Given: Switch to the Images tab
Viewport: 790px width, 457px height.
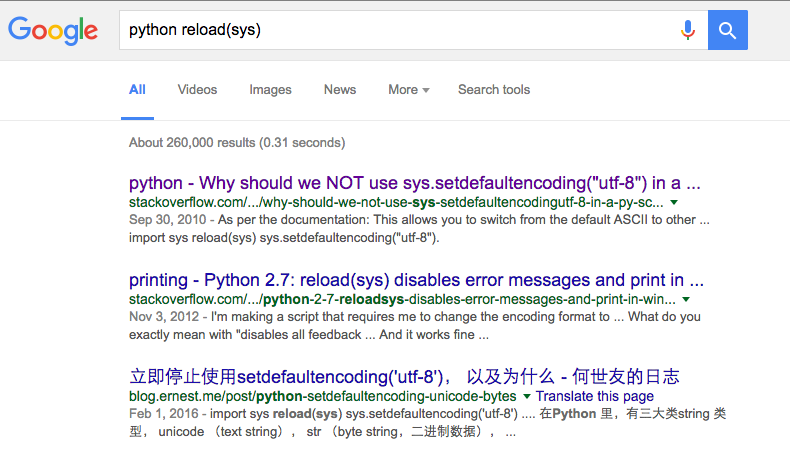Looking at the screenshot, I should tap(270, 90).
